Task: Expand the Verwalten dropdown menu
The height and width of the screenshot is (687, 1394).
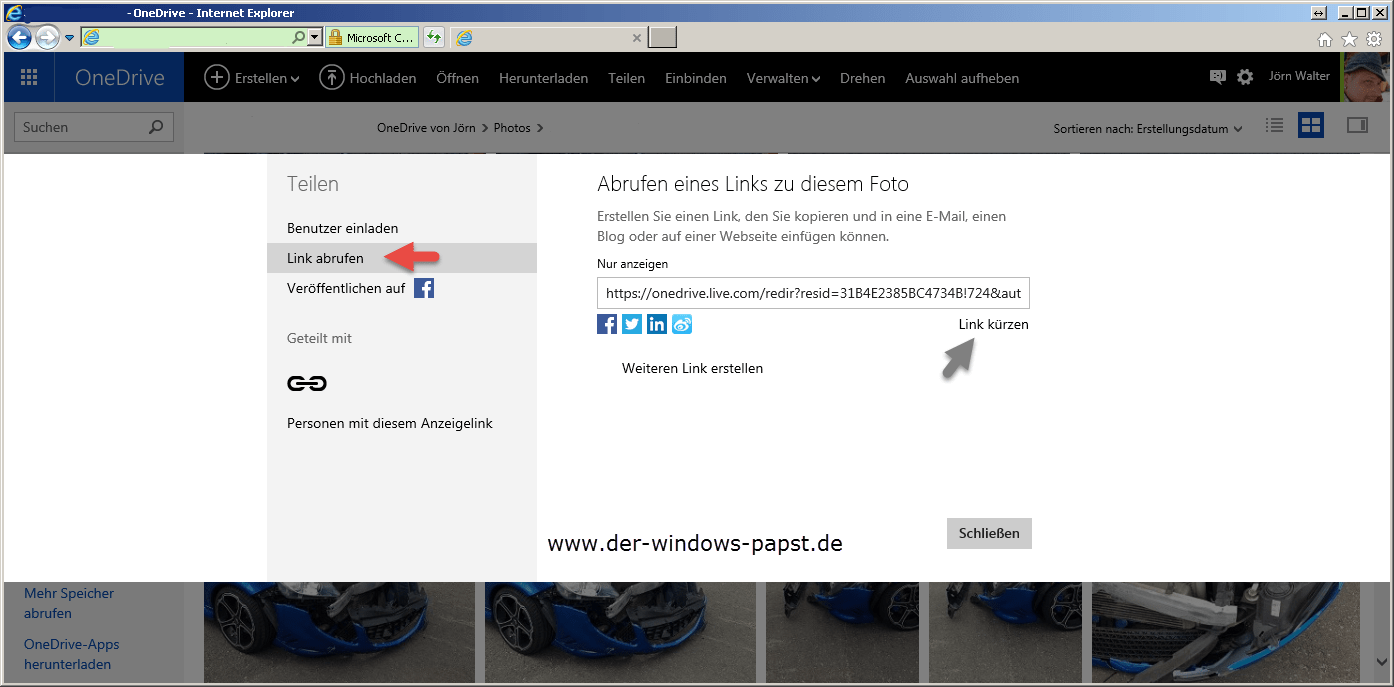Action: point(783,78)
